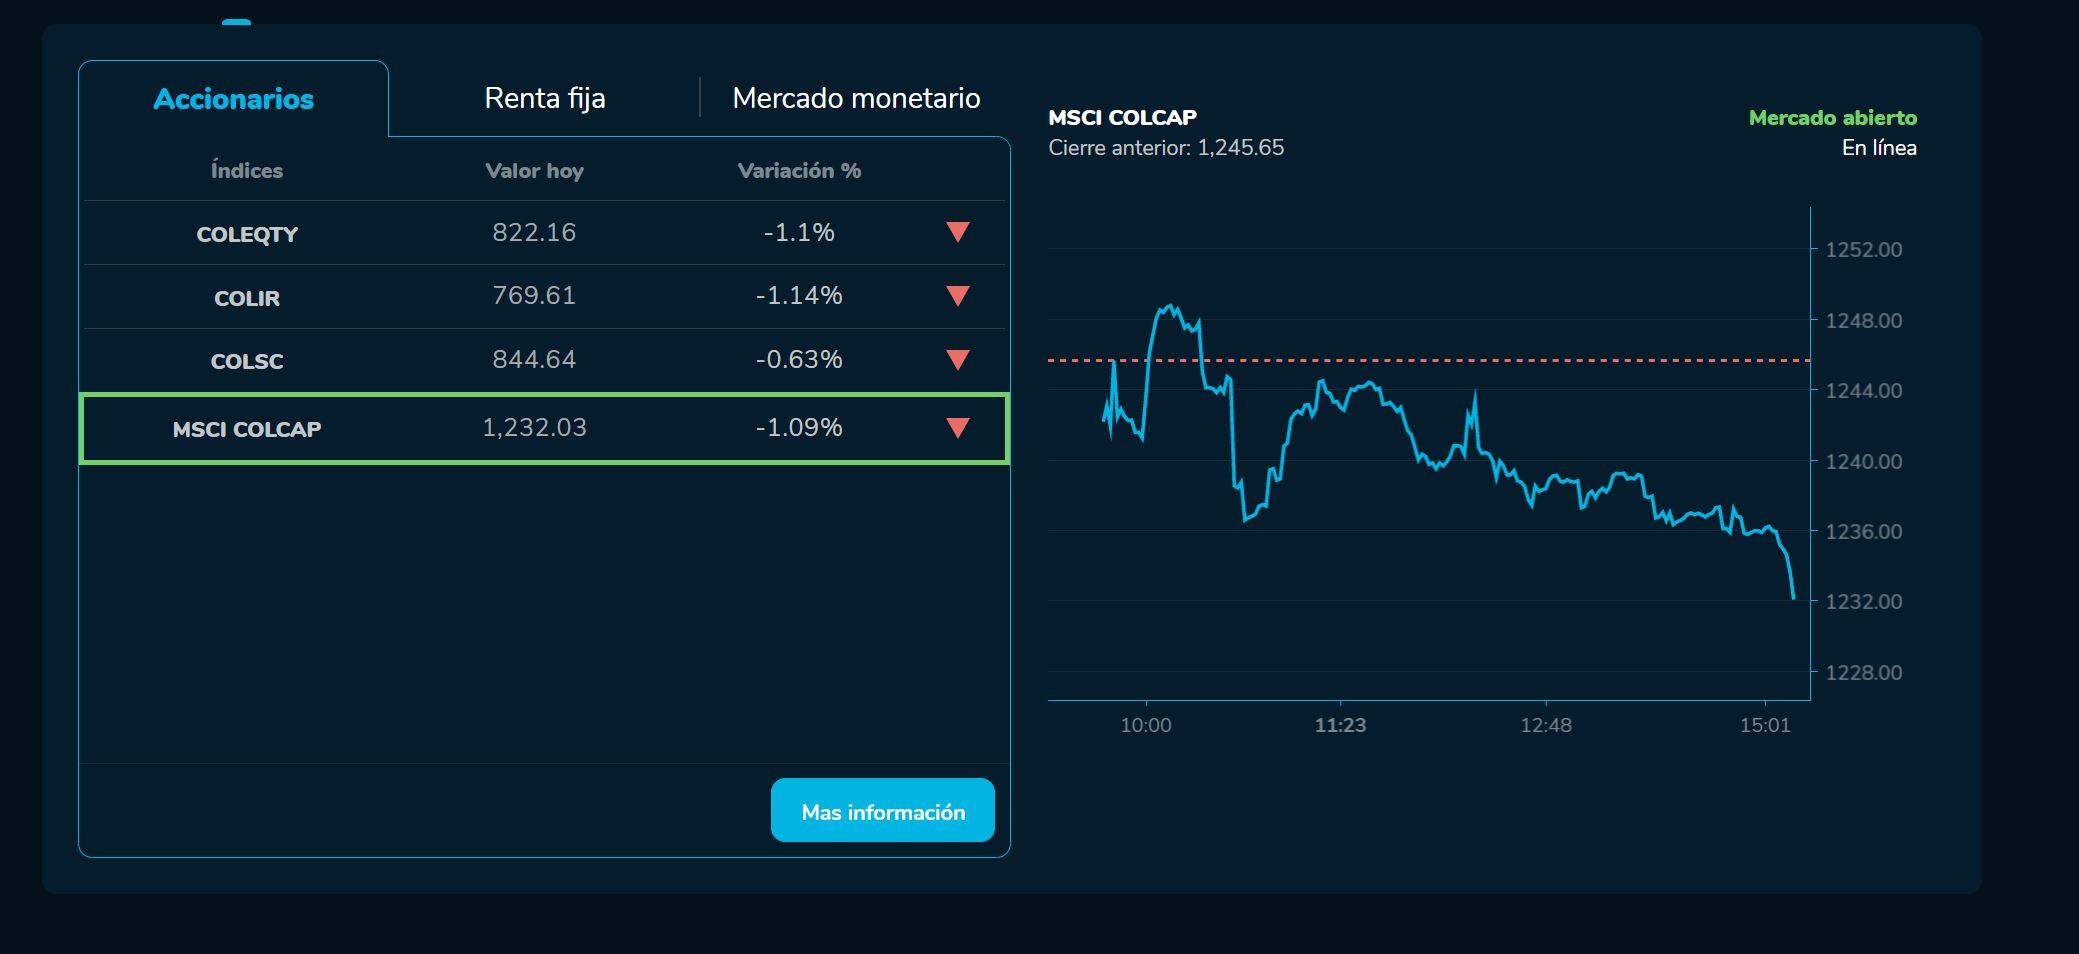Click the MSCI COLCAP chart title
The image size is (2079, 954).
(x=1121, y=116)
